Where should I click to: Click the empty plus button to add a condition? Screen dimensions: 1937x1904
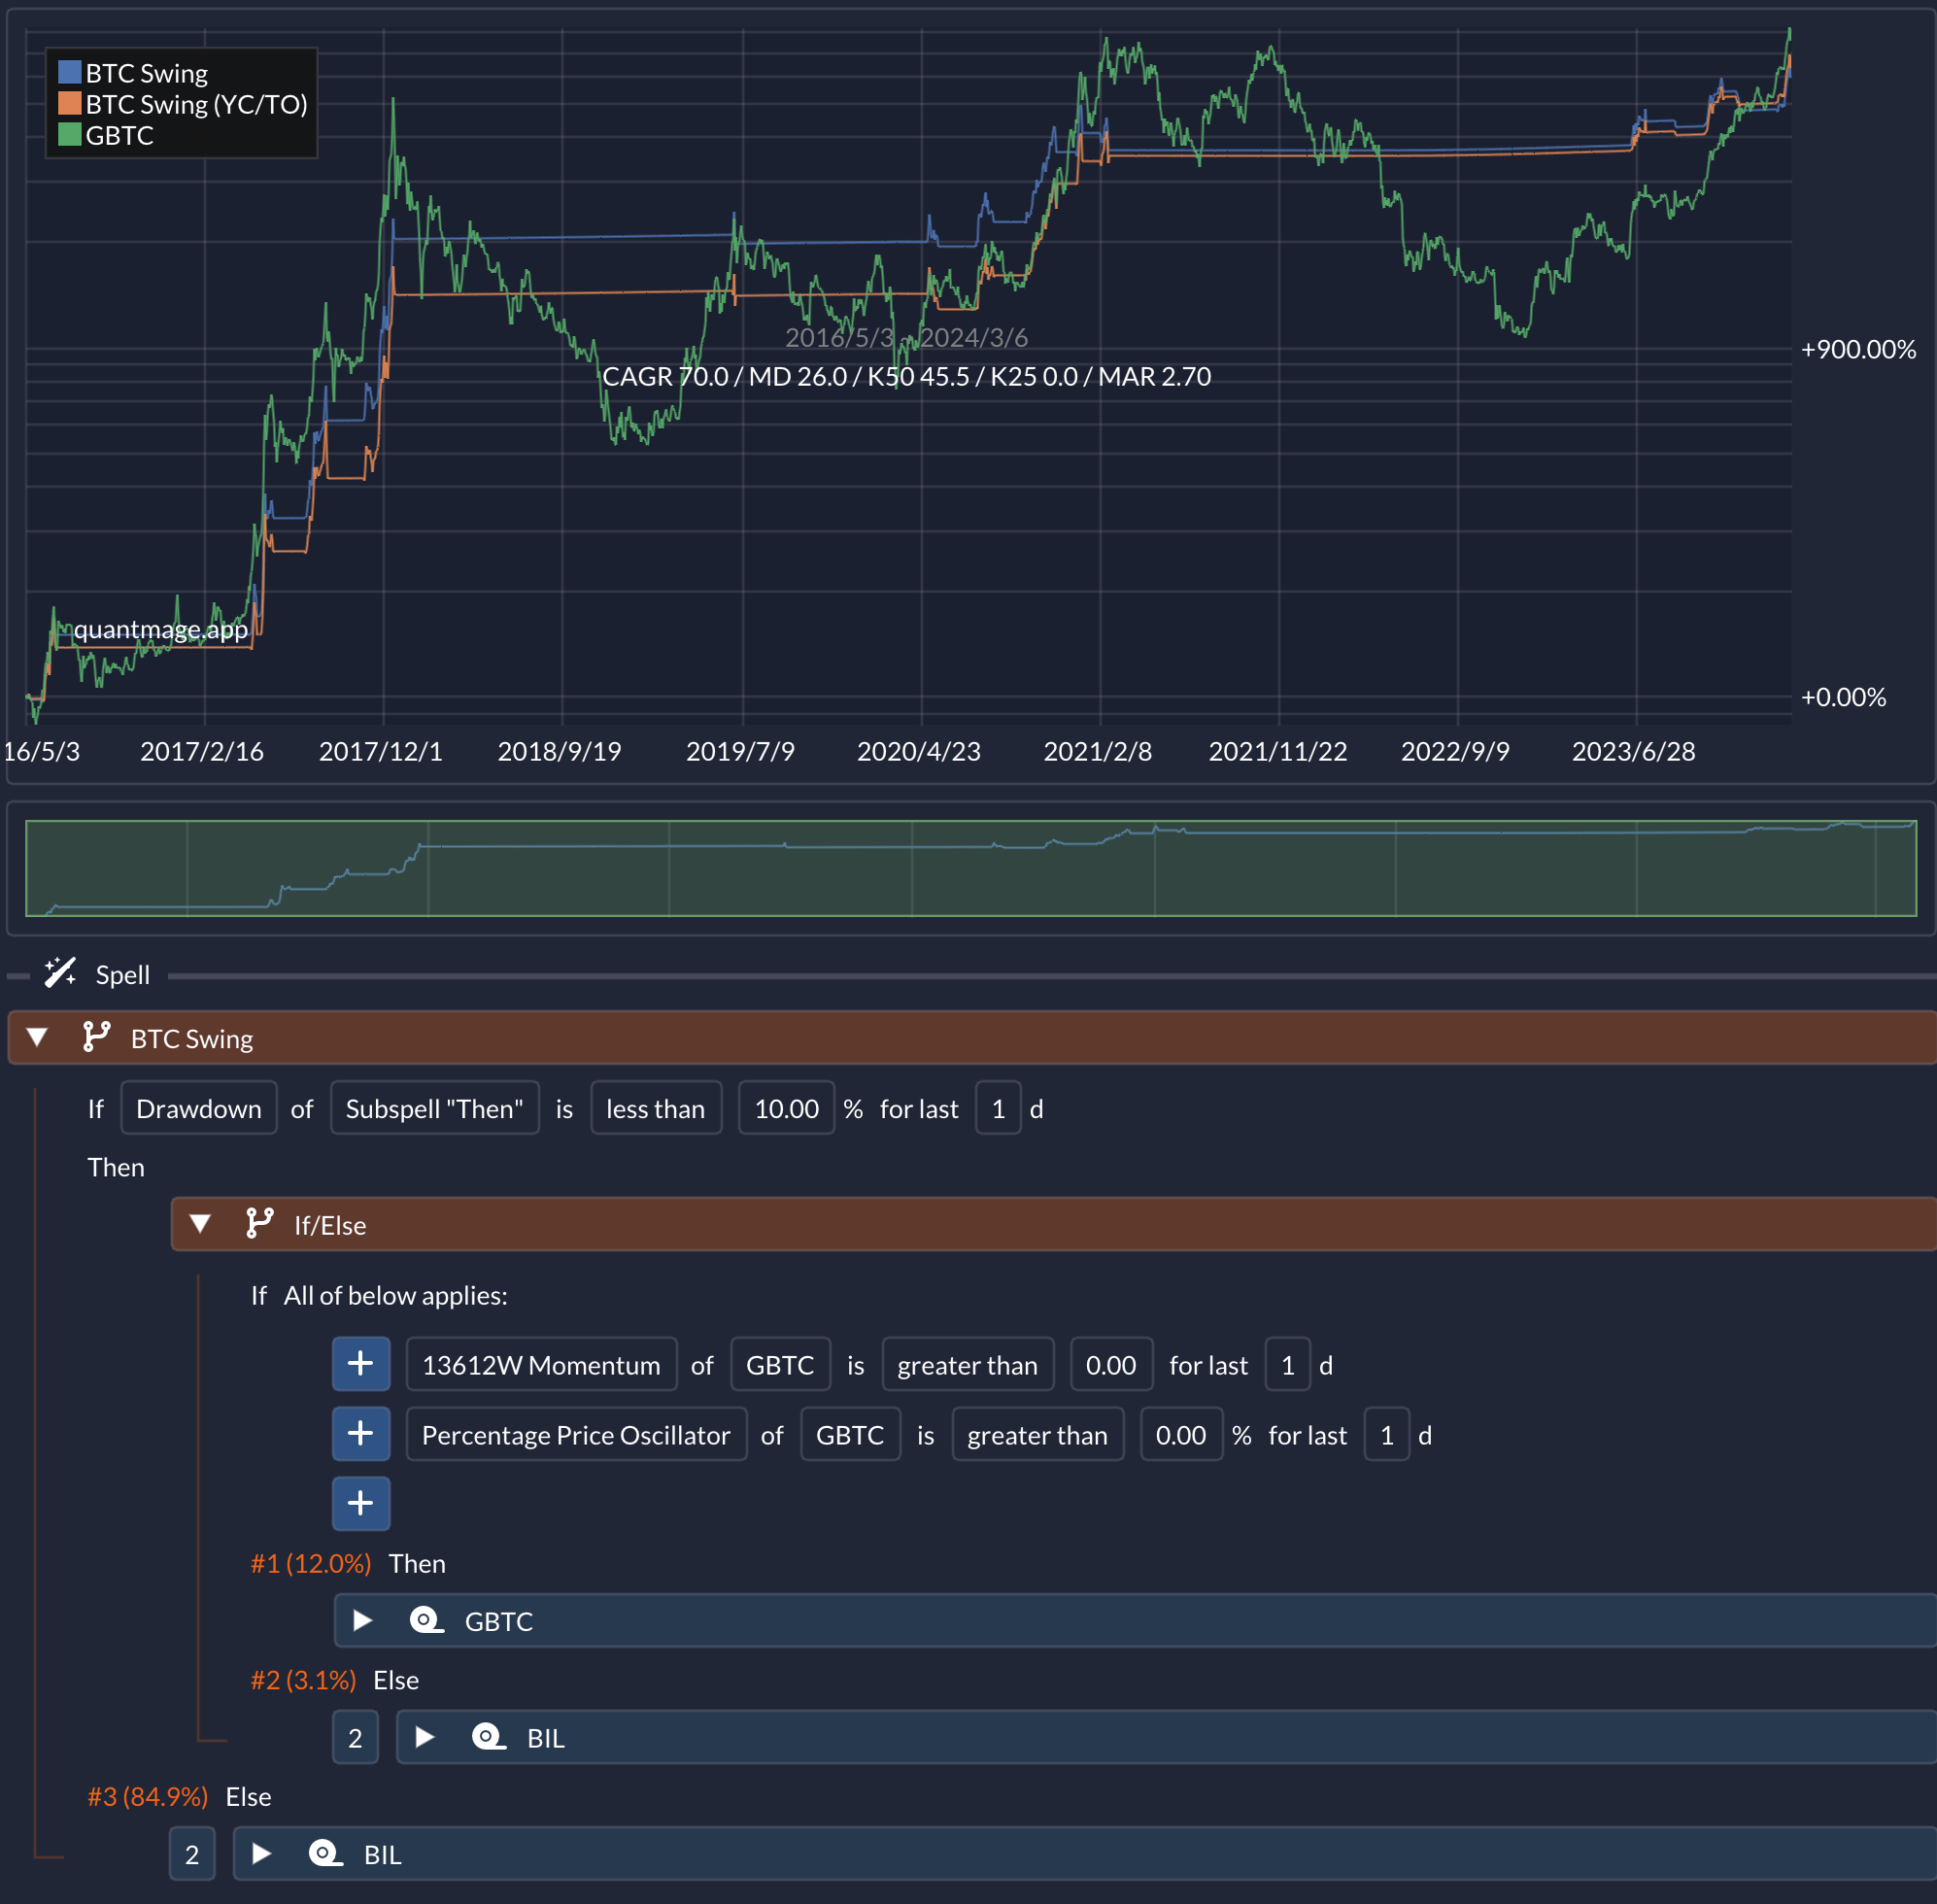361,1503
